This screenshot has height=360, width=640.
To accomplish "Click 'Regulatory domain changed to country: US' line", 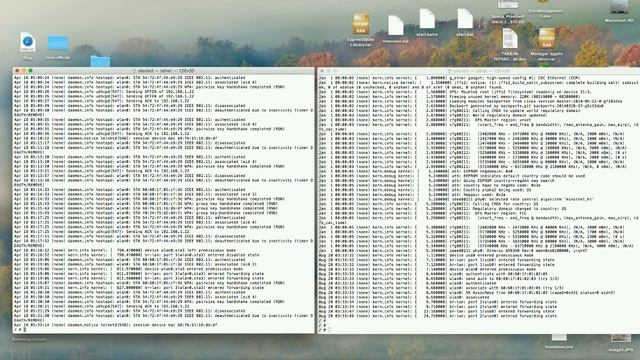I will pos(442,209).
